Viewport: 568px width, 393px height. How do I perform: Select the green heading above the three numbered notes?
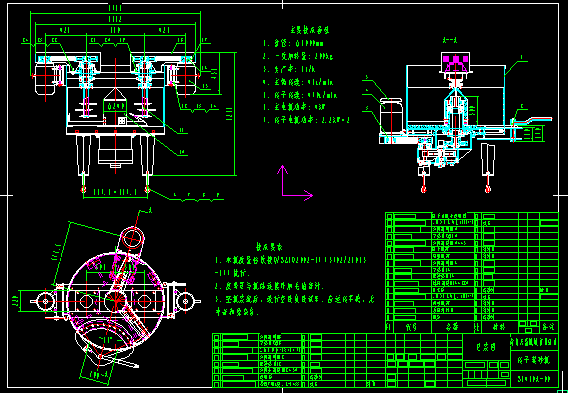click(269, 247)
